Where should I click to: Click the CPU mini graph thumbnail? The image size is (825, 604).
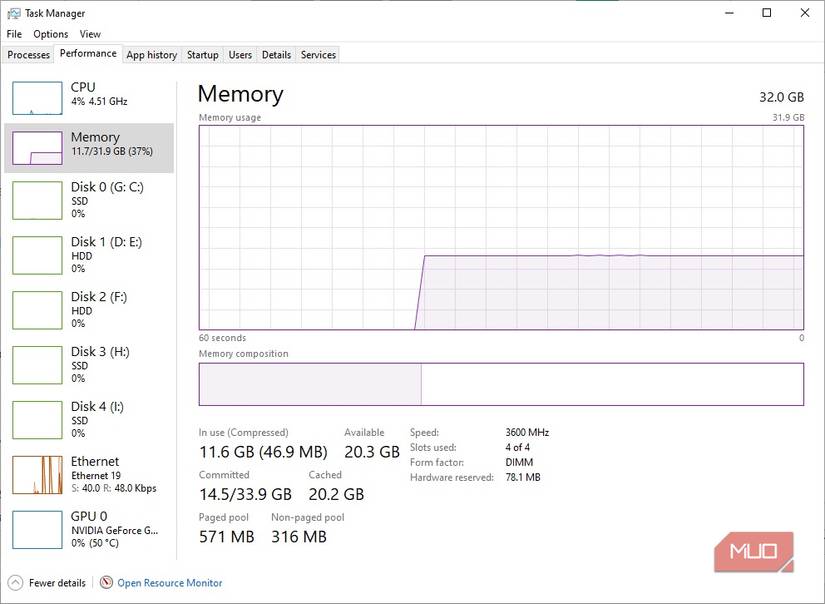coord(37,97)
